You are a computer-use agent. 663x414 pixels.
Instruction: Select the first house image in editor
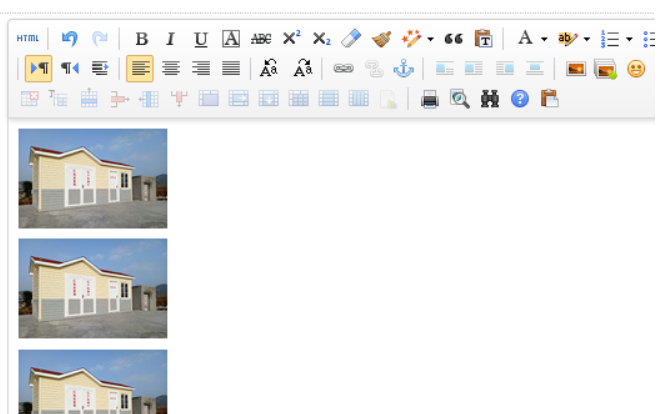(x=93, y=178)
